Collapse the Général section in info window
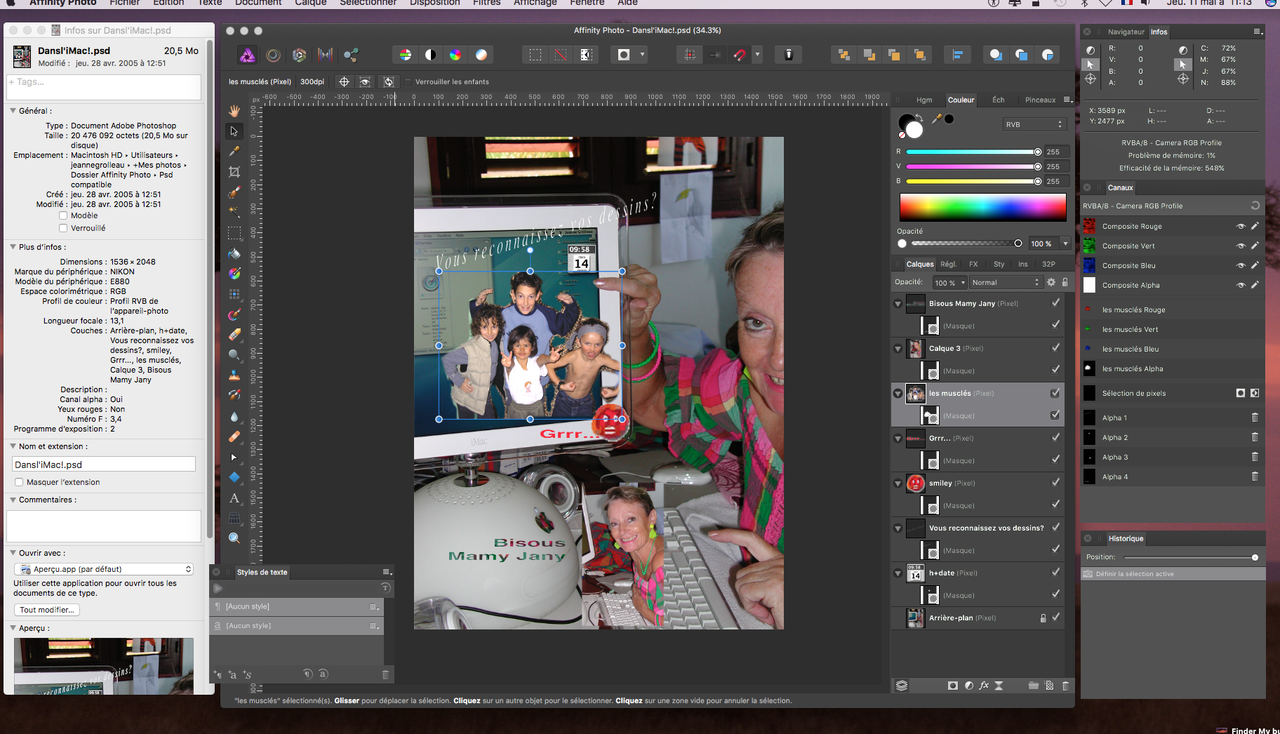The width and height of the screenshot is (1280, 734). point(13,111)
